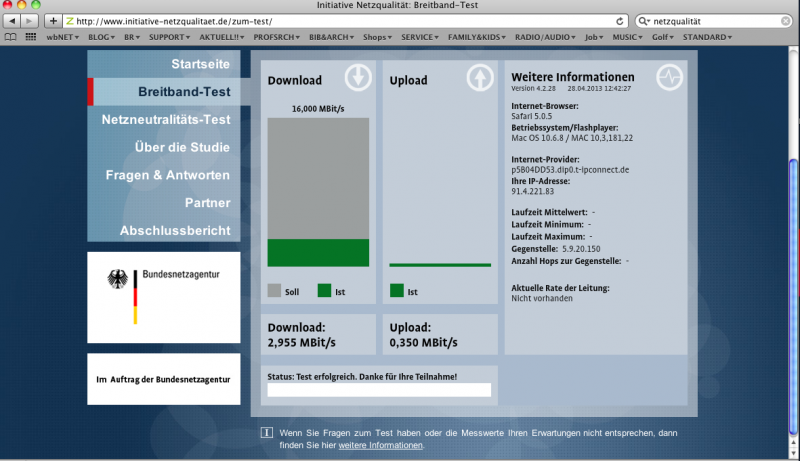The image size is (800, 461).
Task: Click the test status progress bar
Action: [x=379, y=390]
